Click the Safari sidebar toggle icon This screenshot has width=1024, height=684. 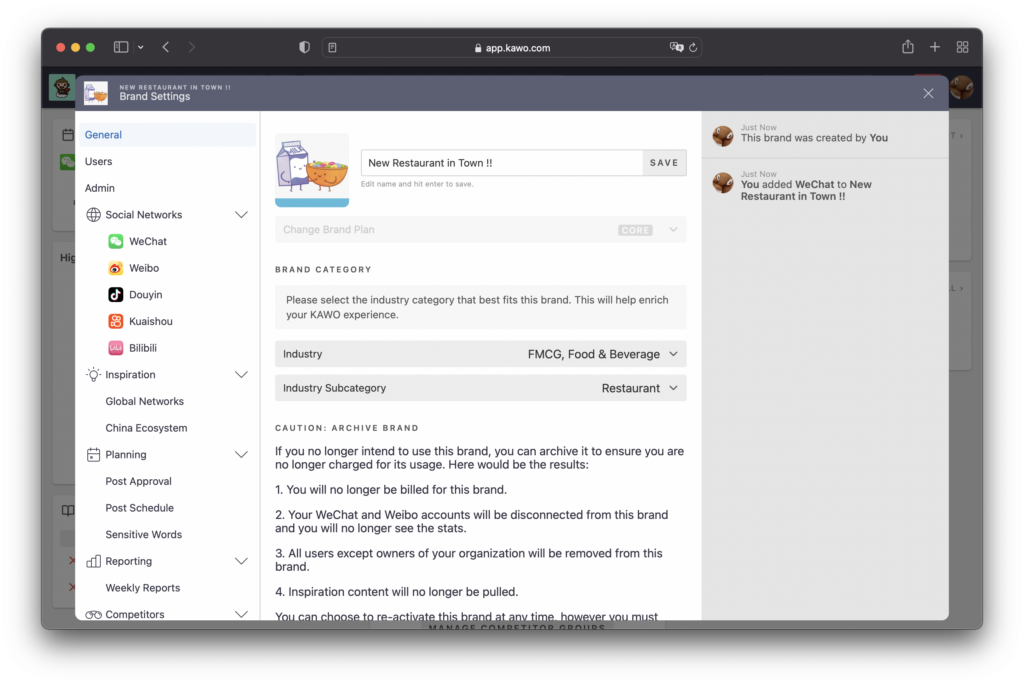(x=121, y=47)
